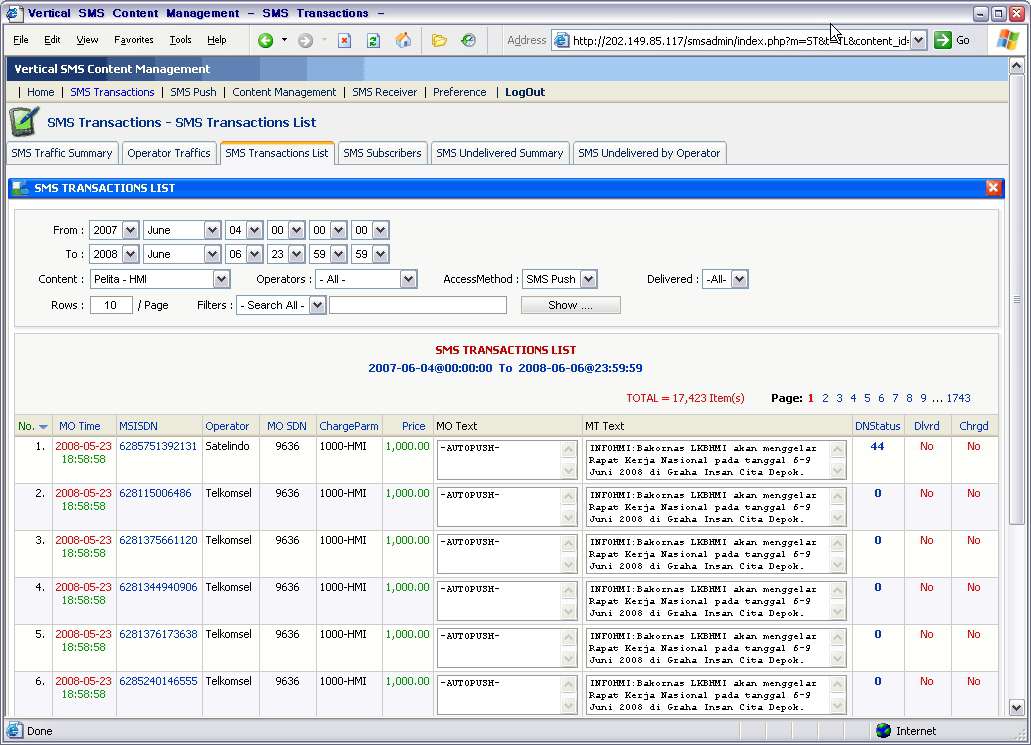The height and width of the screenshot is (745, 1031).
Task: Go to page 1743 of results
Action: coord(958,398)
